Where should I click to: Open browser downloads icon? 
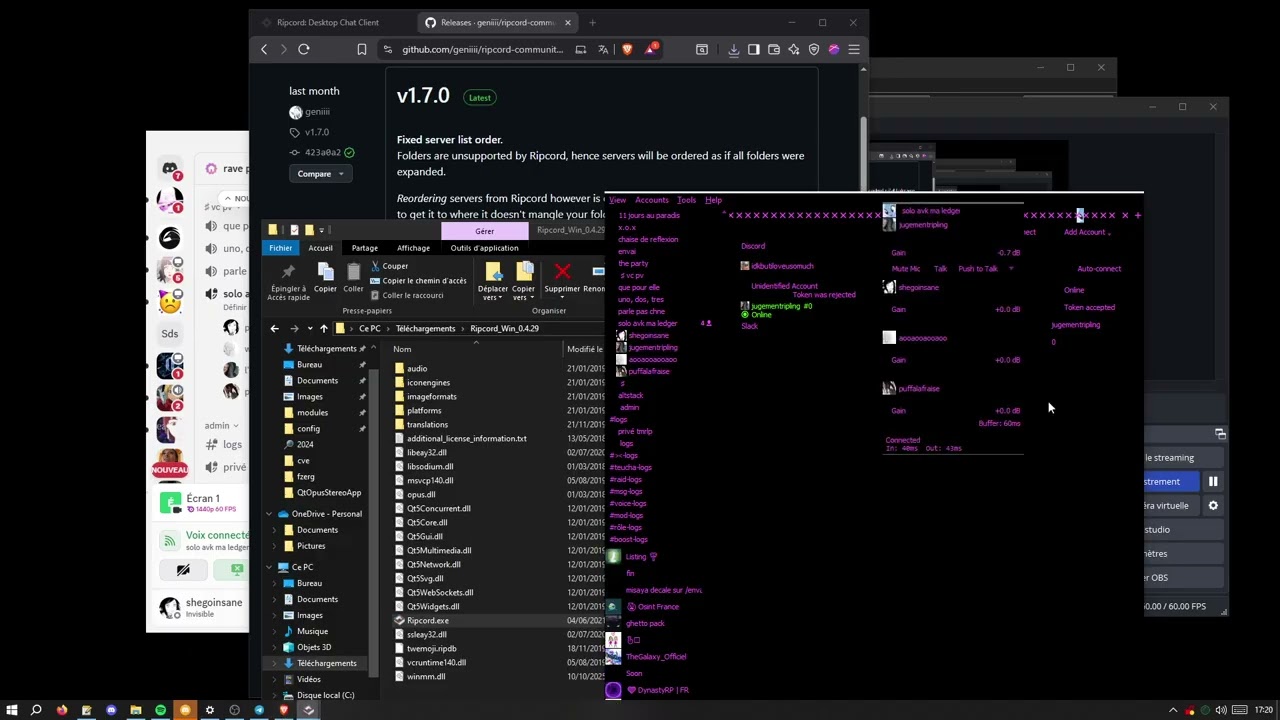click(733, 49)
